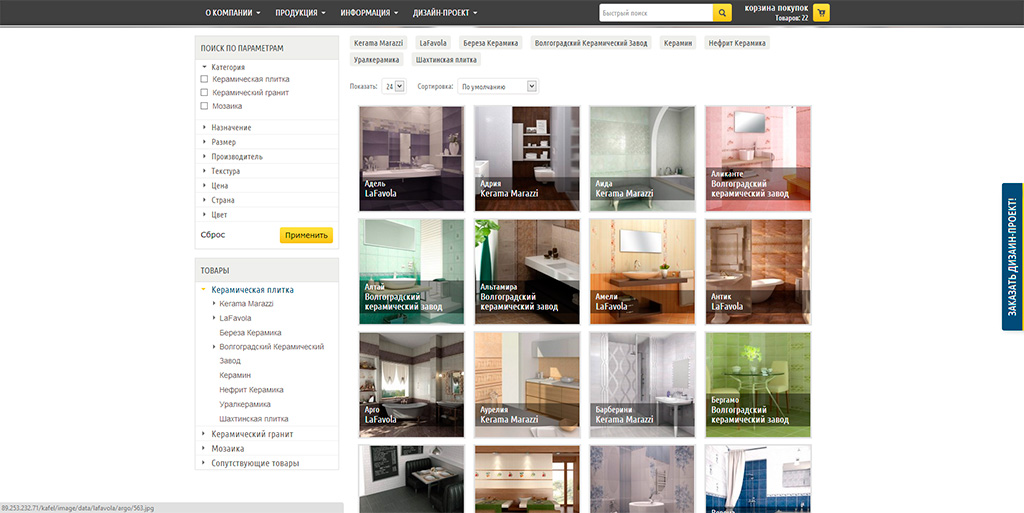Viewport: 1024px width, 513px height.
Task: Select Волгоградский Керамический Завод brand tag
Action: click(x=591, y=43)
